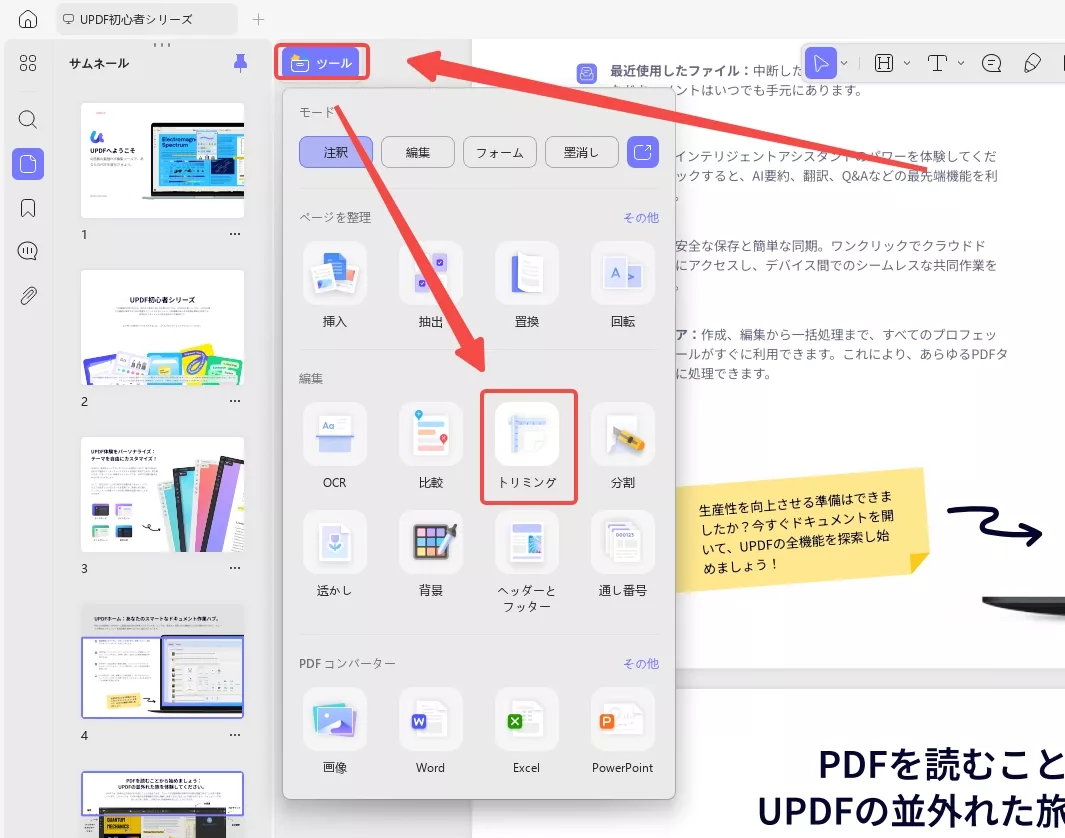Expand the highlight tool dropdown arrow
This screenshot has height=838, width=1065.
click(907, 63)
